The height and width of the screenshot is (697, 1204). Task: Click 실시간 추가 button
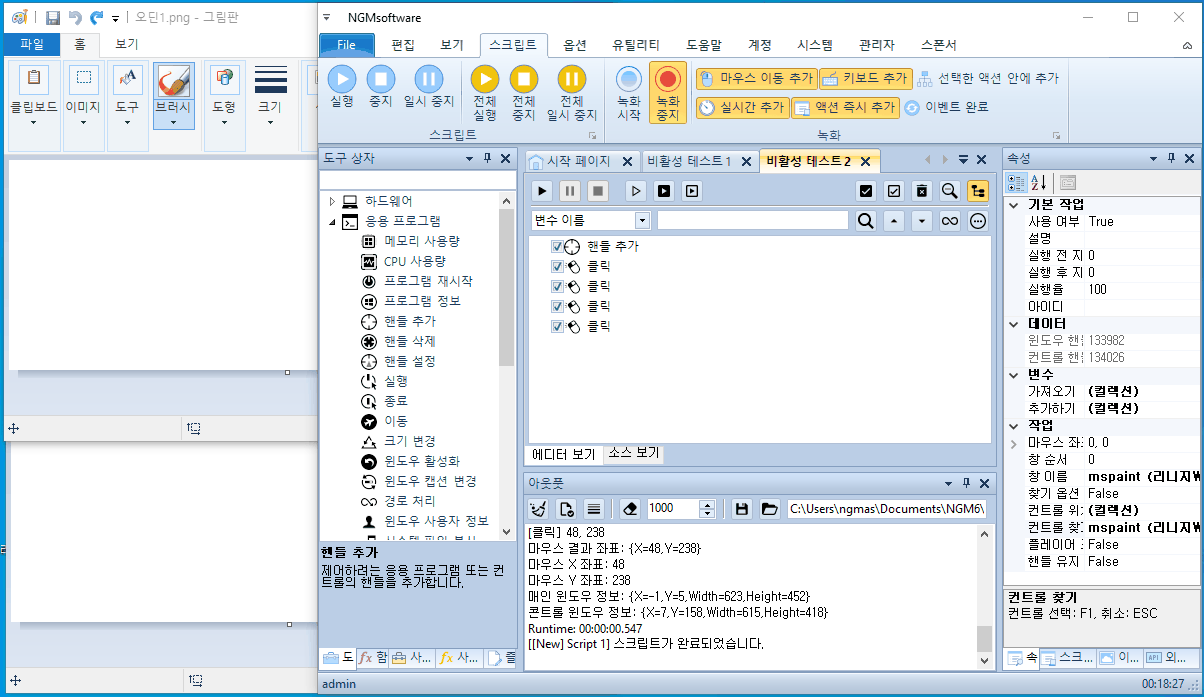(741, 107)
